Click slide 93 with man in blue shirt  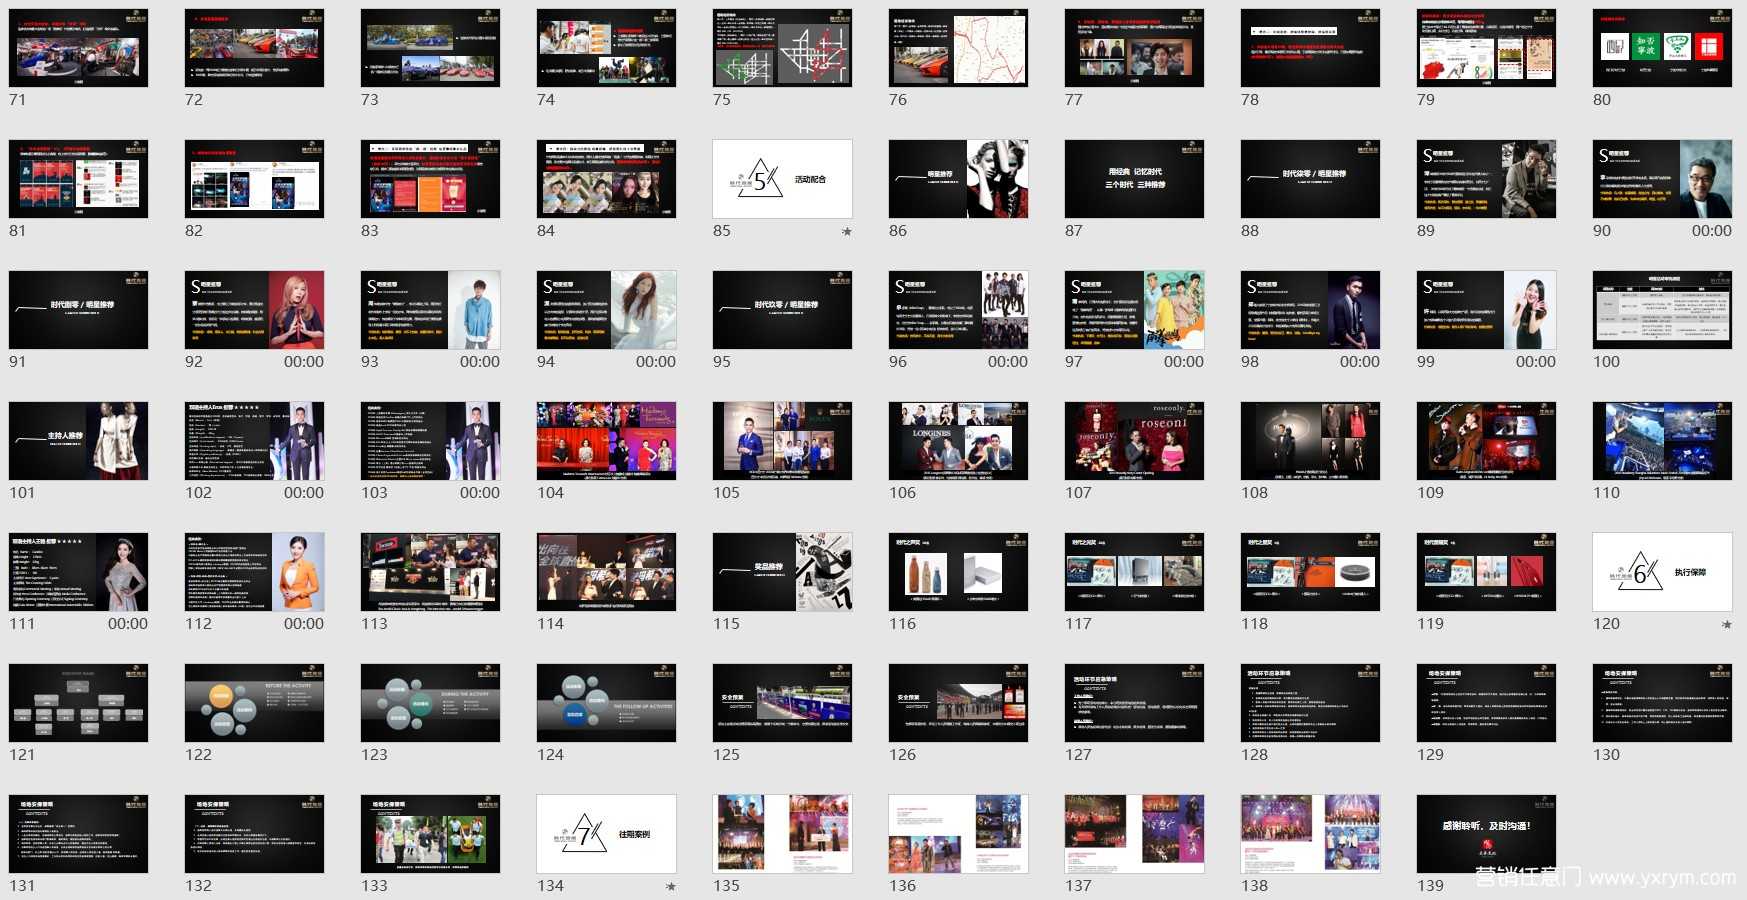pyautogui.click(x=430, y=310)
